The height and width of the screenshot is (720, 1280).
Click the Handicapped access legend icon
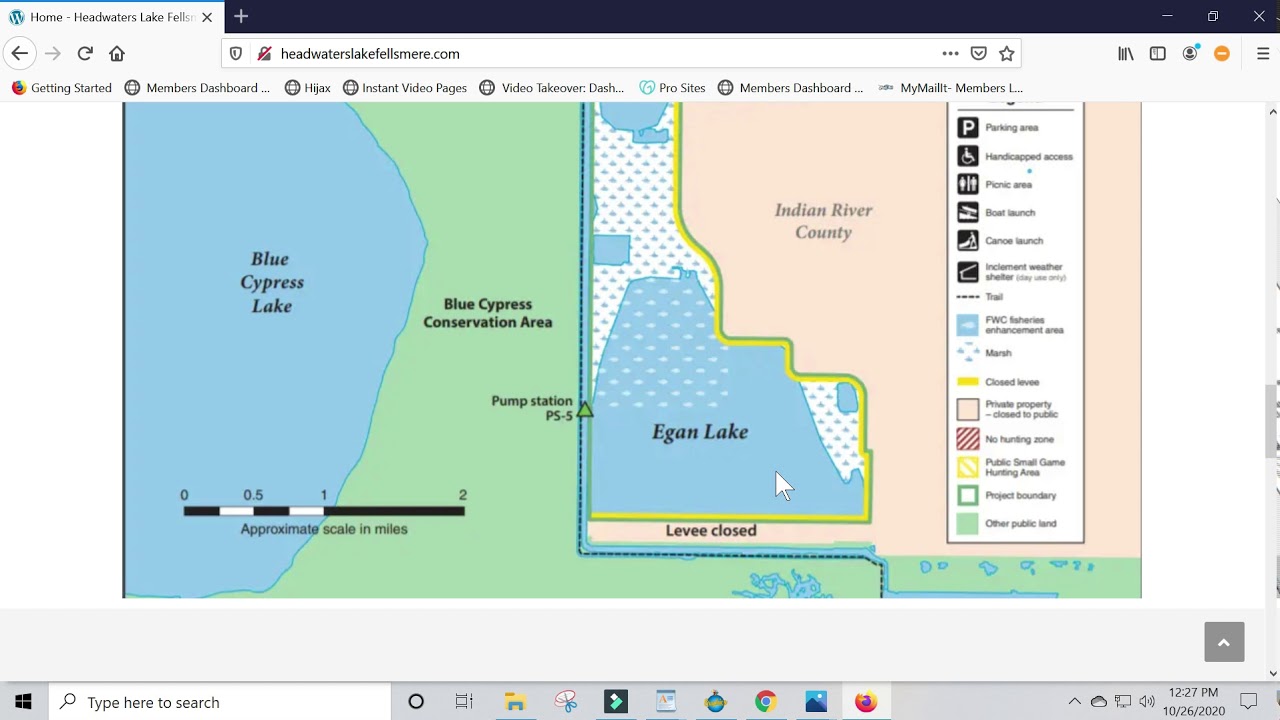[968, 156]
